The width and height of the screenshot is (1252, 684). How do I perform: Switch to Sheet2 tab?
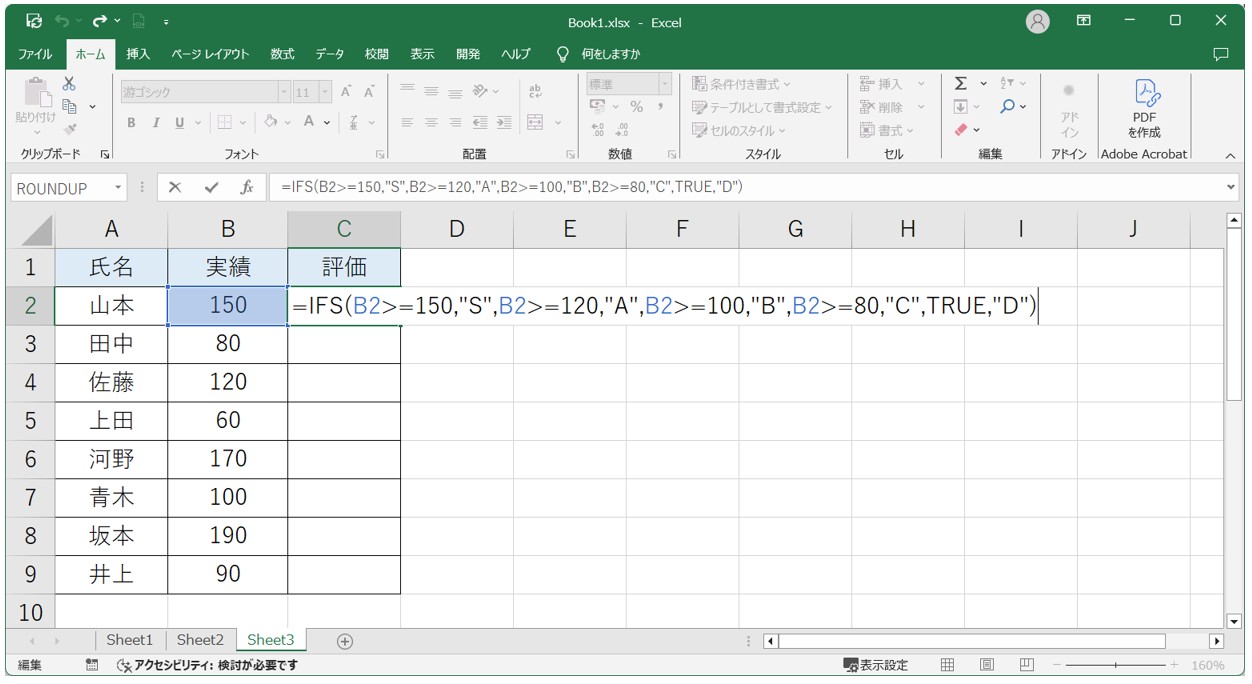[x=200, y=640]
